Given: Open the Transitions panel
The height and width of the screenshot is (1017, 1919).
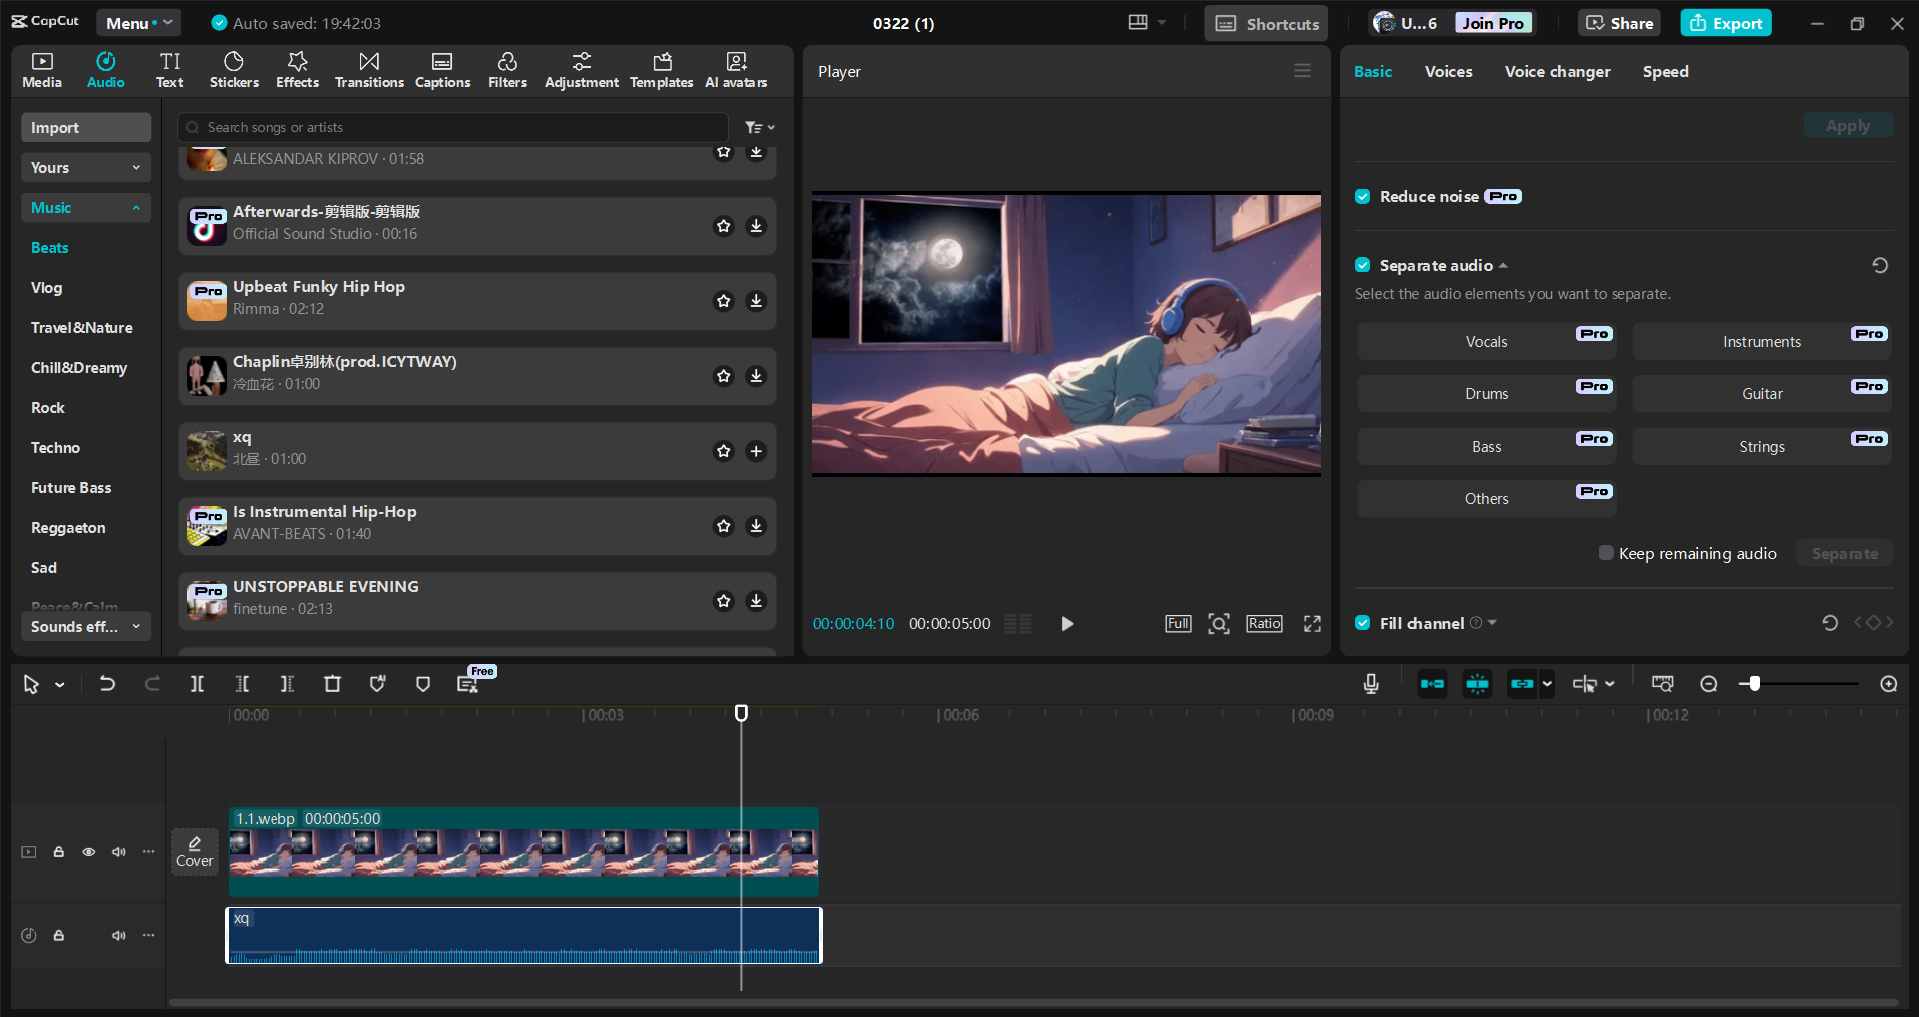Looking at the screenshot, I should [368, 69].
